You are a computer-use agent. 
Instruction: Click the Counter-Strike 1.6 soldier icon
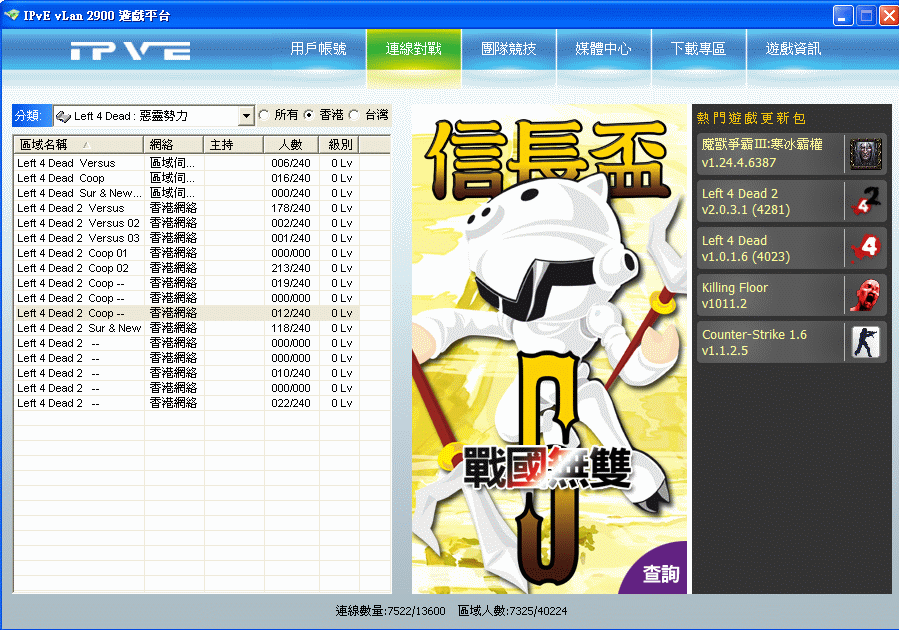point(865,342)
